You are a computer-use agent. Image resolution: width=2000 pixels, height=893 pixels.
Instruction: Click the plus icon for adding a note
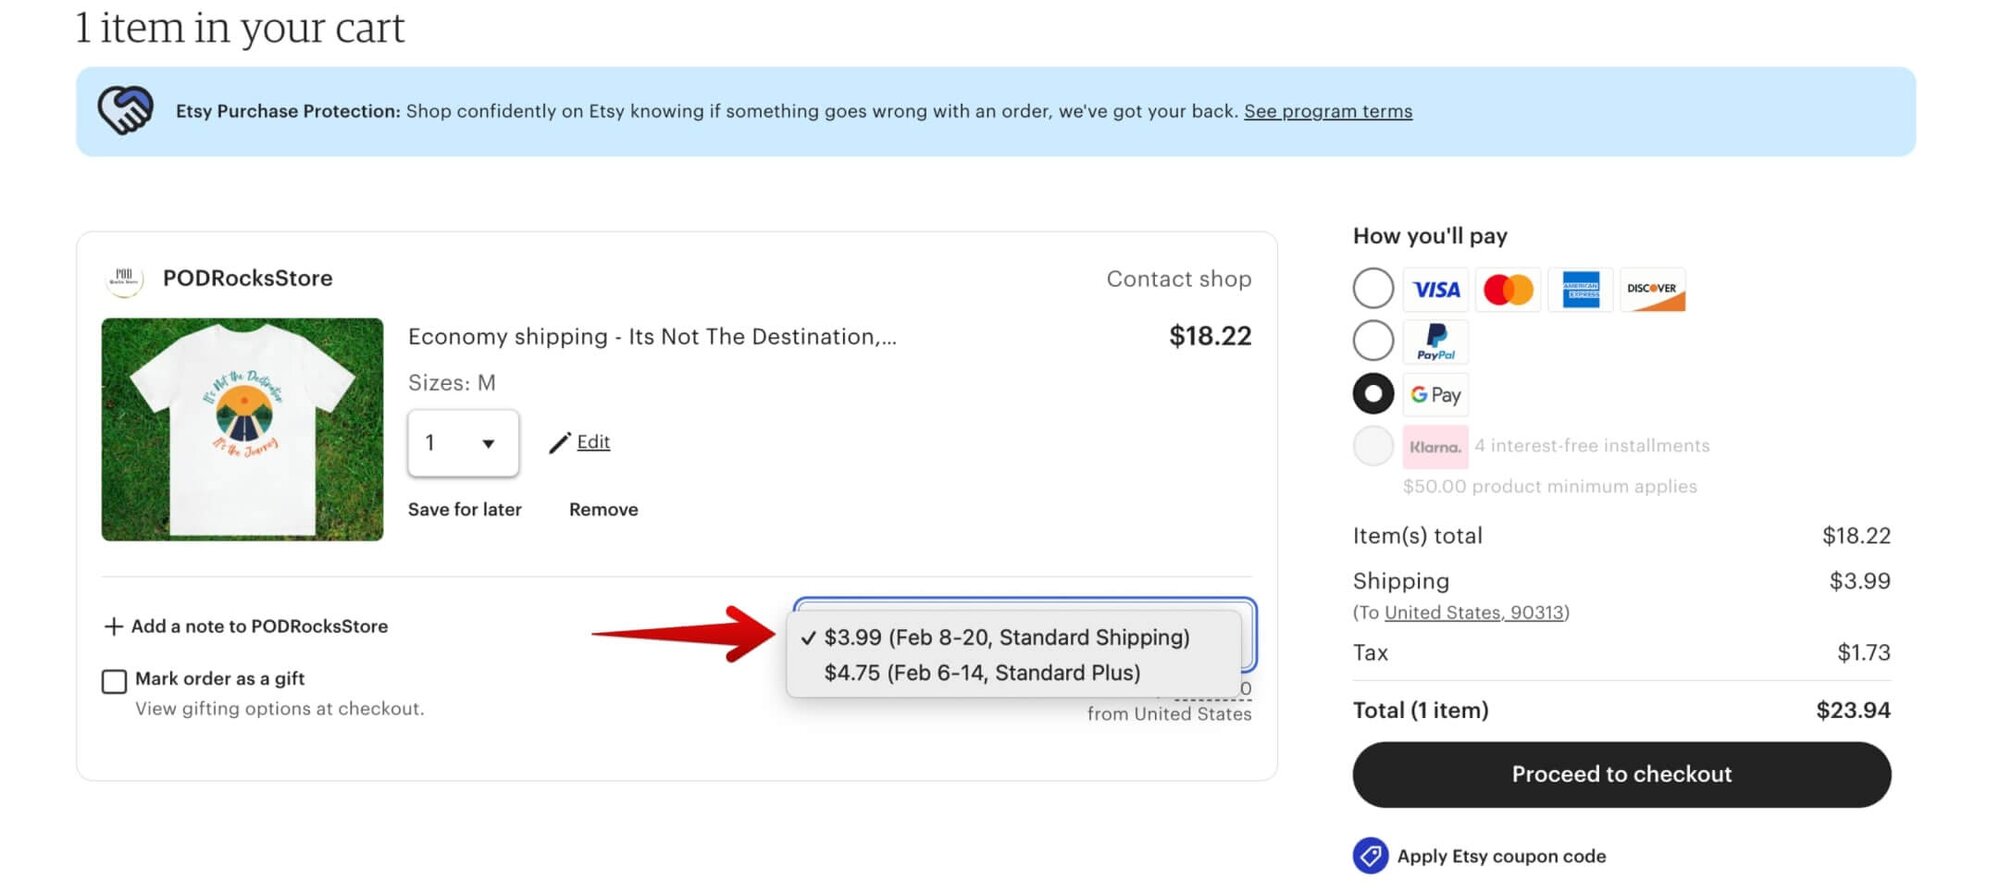point(114,626)
